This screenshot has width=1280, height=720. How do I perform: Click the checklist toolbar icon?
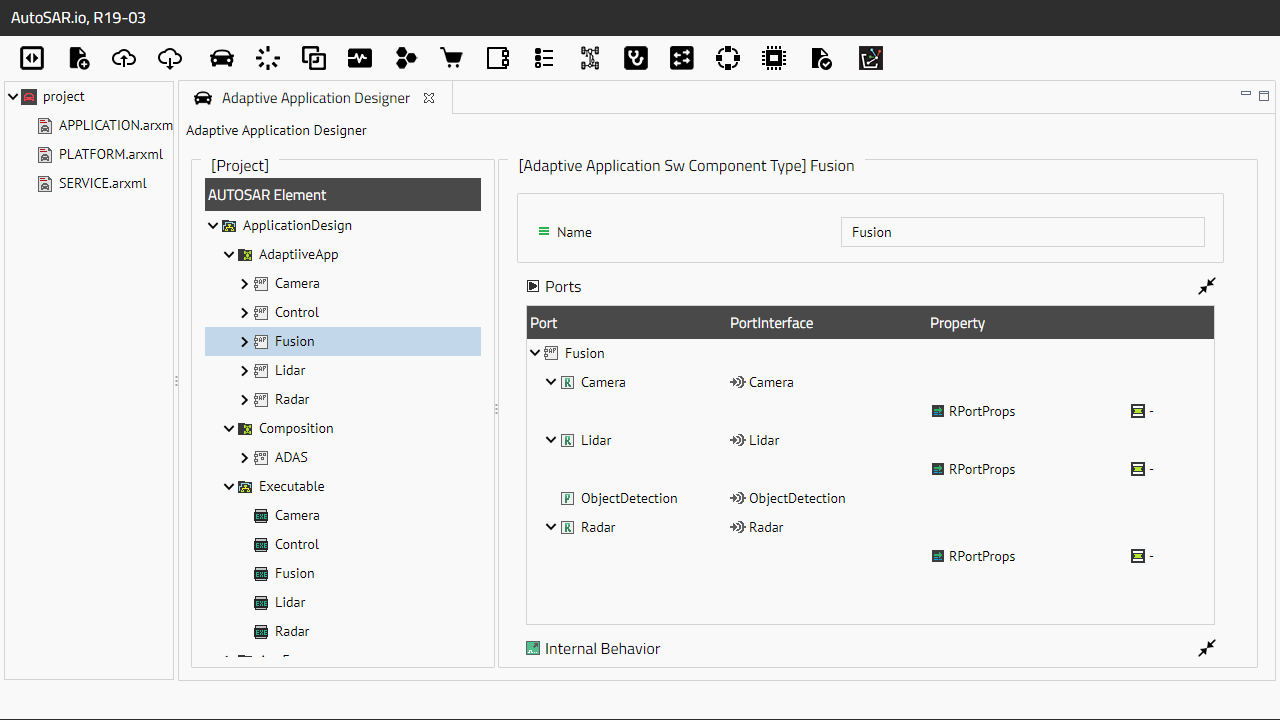[544, 58]
